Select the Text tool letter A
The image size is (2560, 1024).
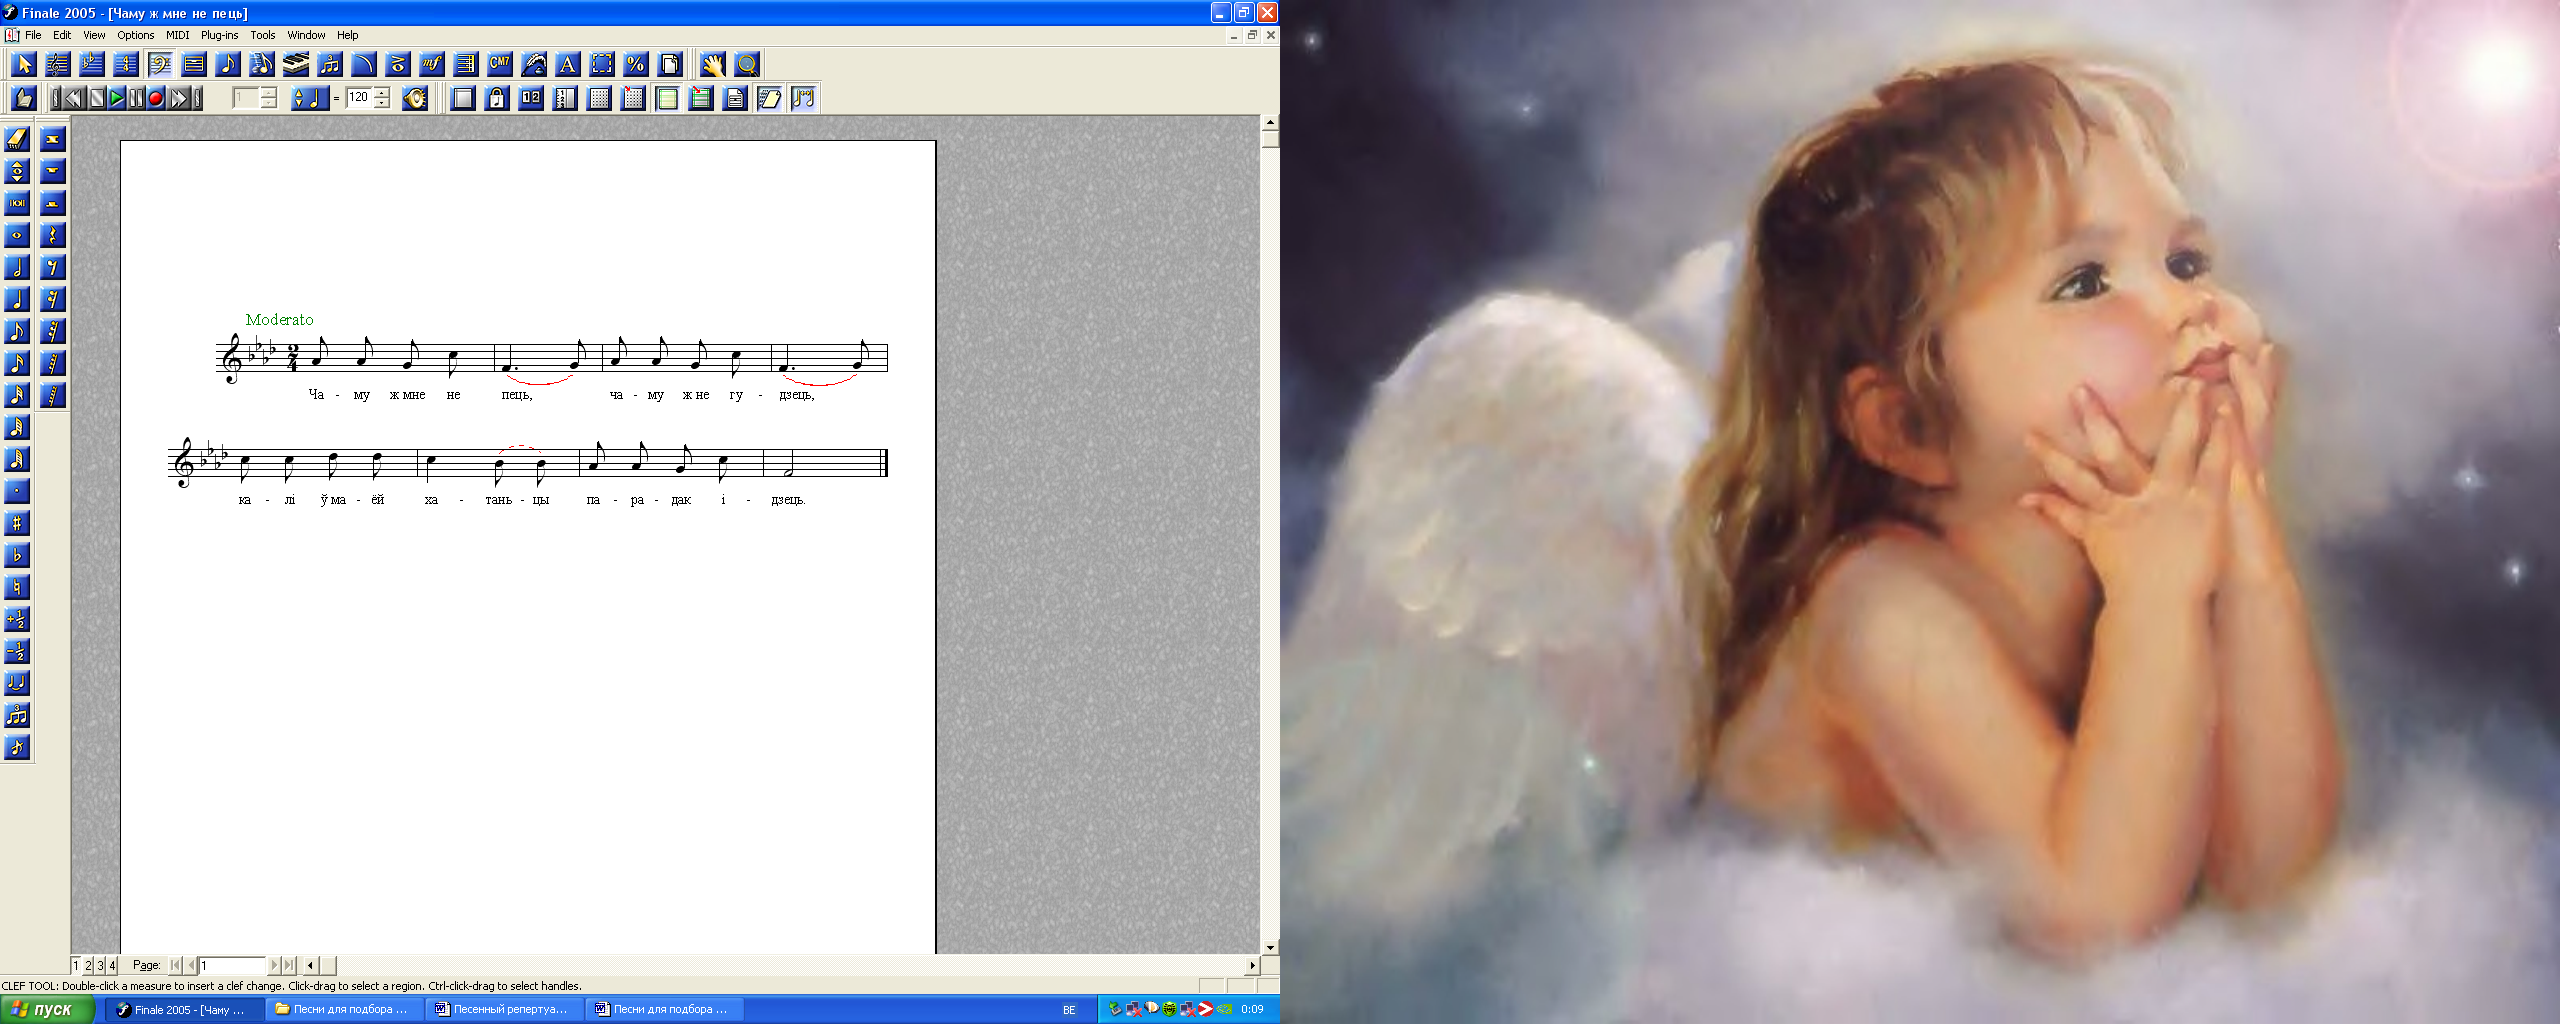pyautogui.click(x=568, y=65)
